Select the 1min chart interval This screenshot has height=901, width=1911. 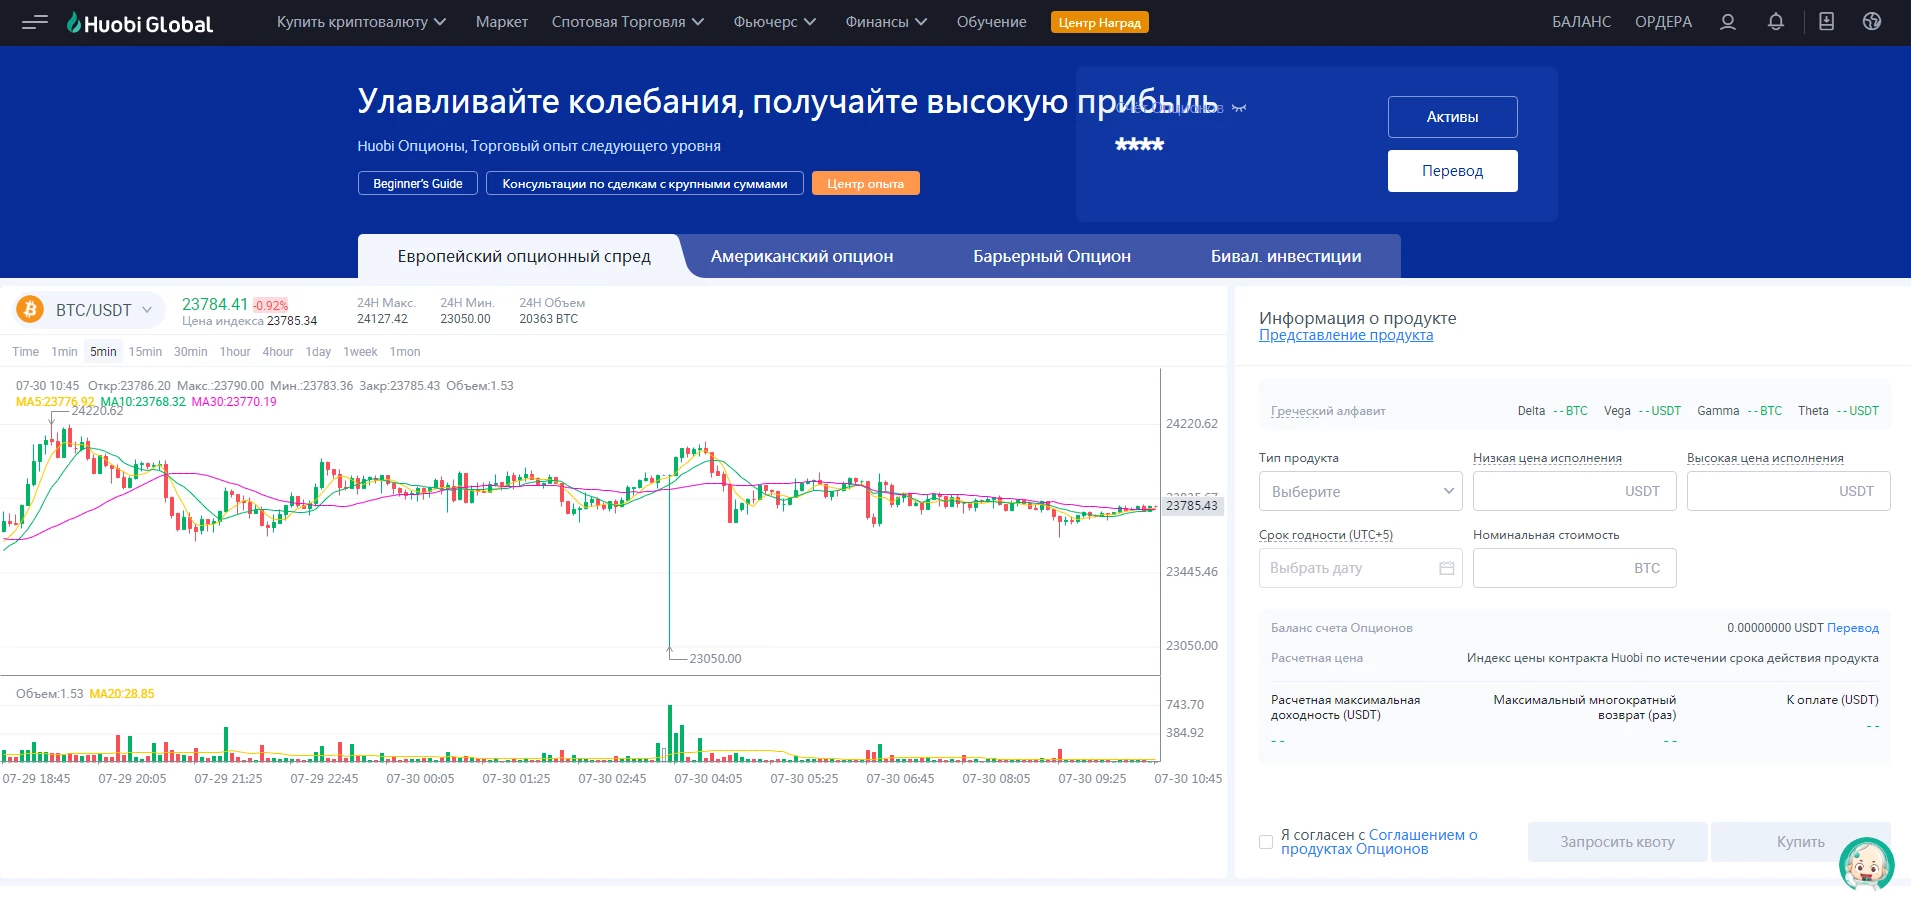(x=64, y=352)
